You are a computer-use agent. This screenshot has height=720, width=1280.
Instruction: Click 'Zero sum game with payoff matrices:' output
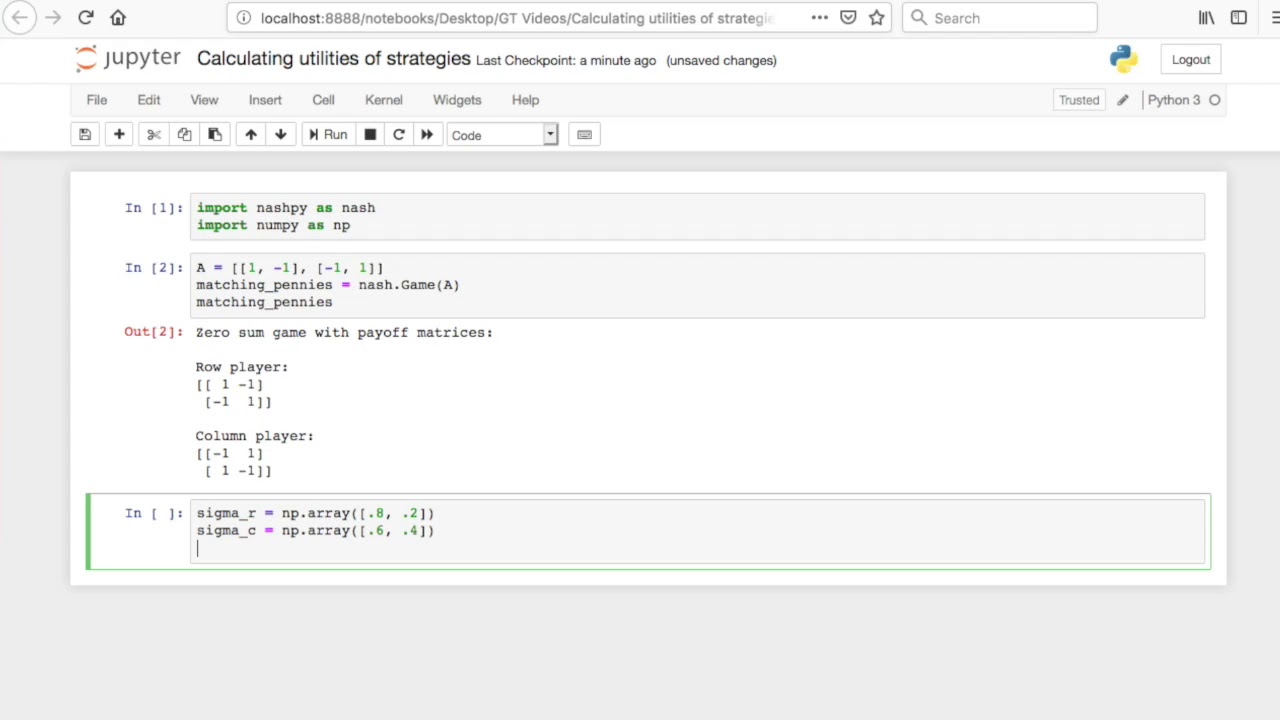pyautogui.click(x=344, y=332)
